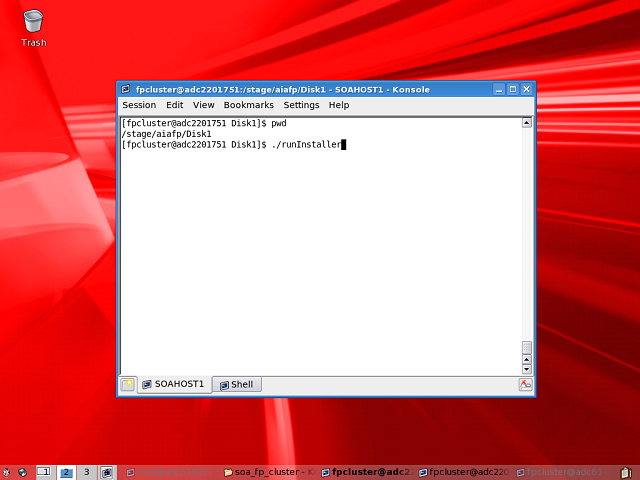
Task: Open the clipboard icon in the system tray
Action: [626, 473]
